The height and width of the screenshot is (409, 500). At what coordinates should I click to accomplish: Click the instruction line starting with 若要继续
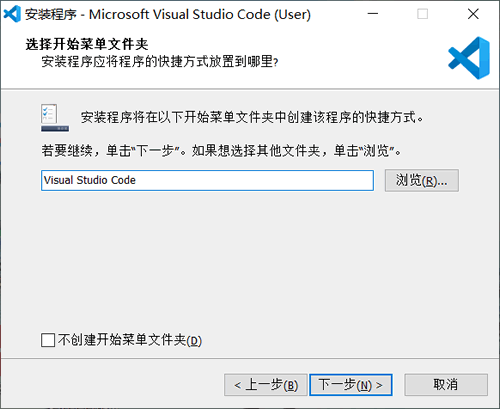point(221,151)
